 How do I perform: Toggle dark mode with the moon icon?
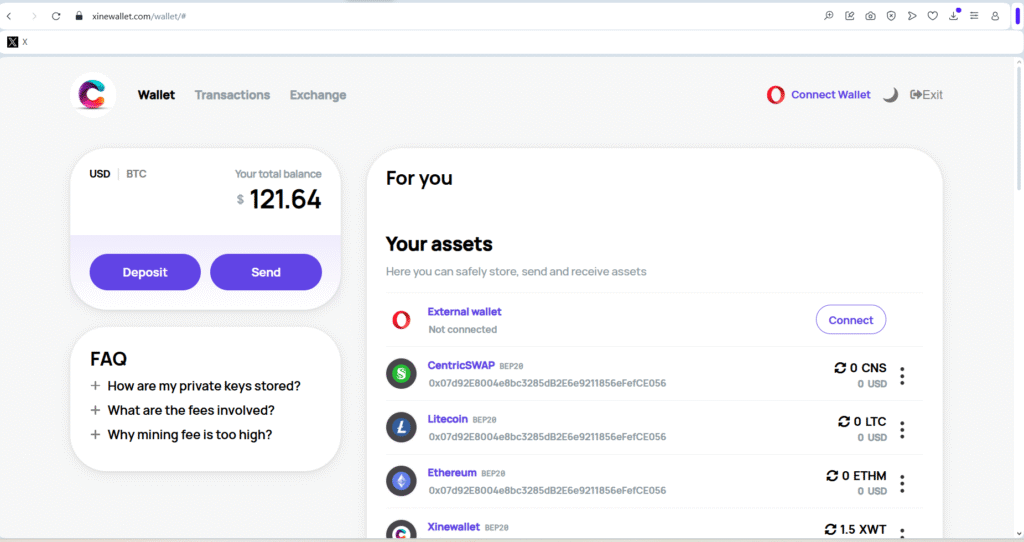pyautogui.click(x=890, y=95)
